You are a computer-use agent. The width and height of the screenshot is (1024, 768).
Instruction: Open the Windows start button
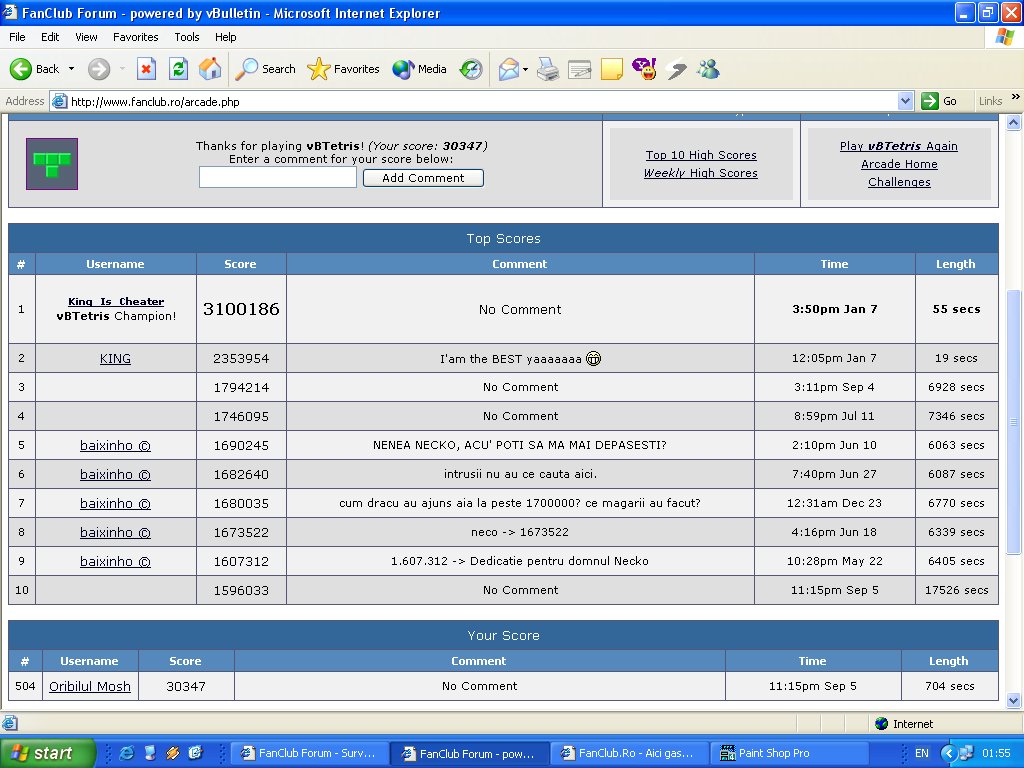coord(47,753)
